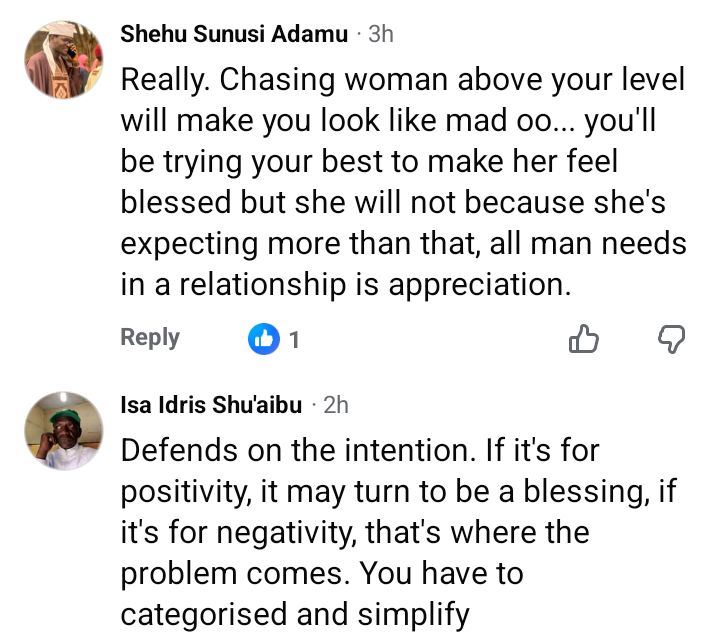
Task: Click 'problem comes. You have to' line
Action: (x=322, y=572)
